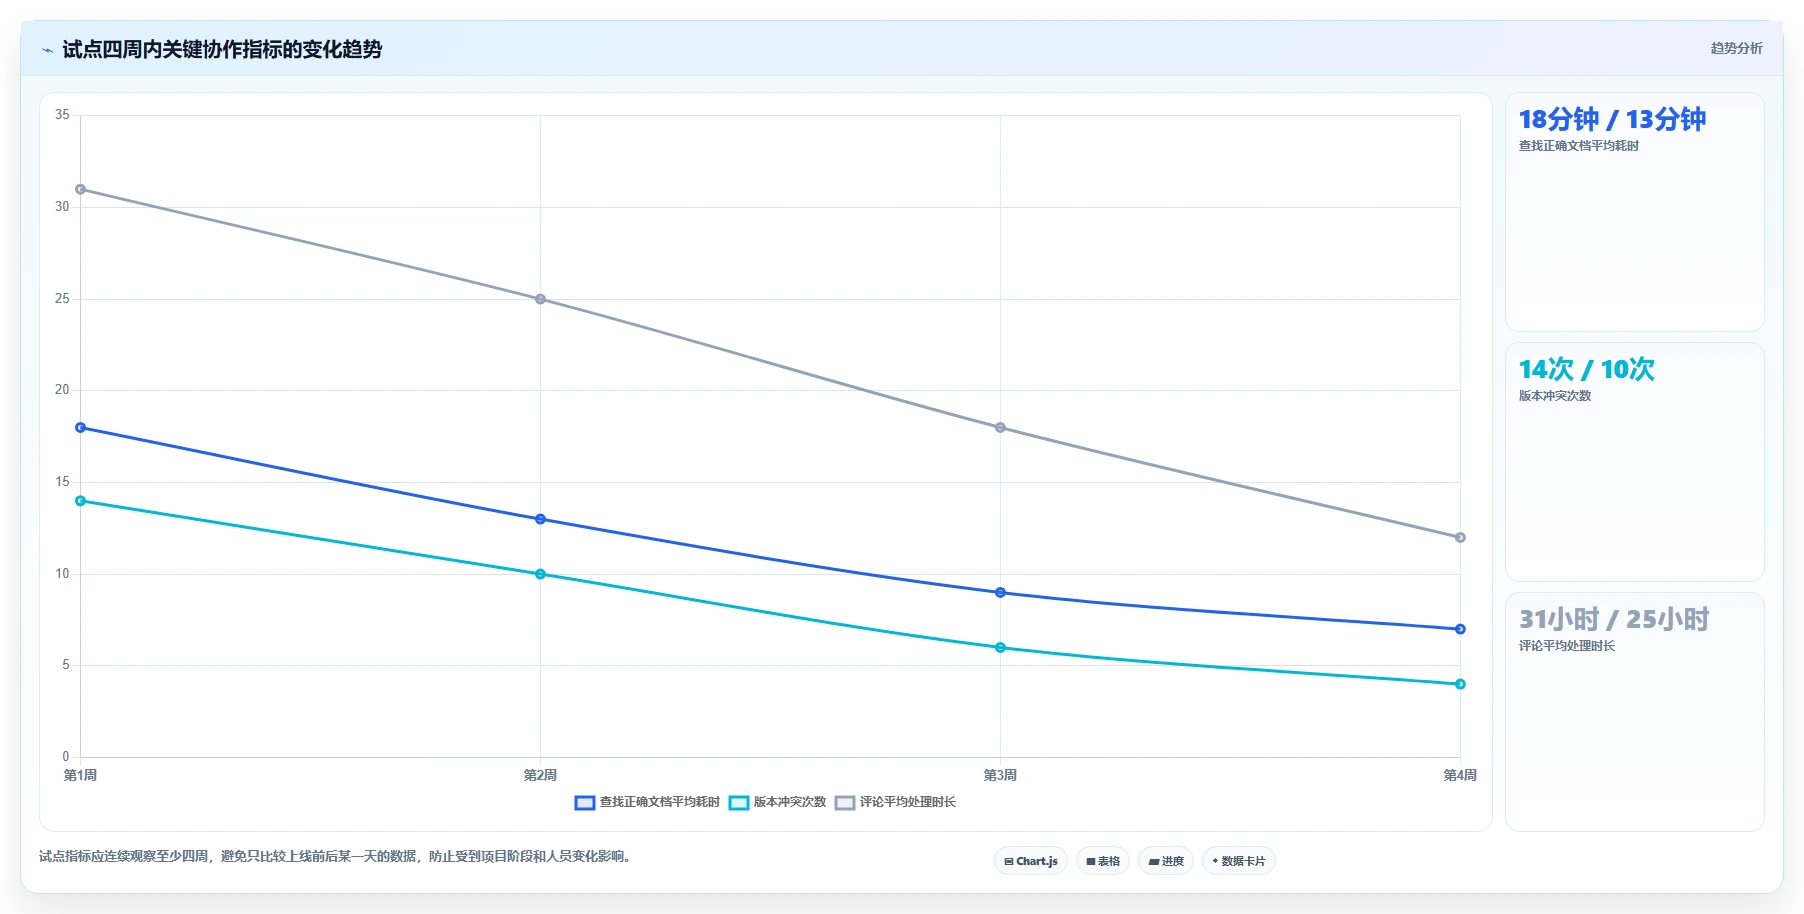Click the y-axis label 20

[x=62, y=390]
